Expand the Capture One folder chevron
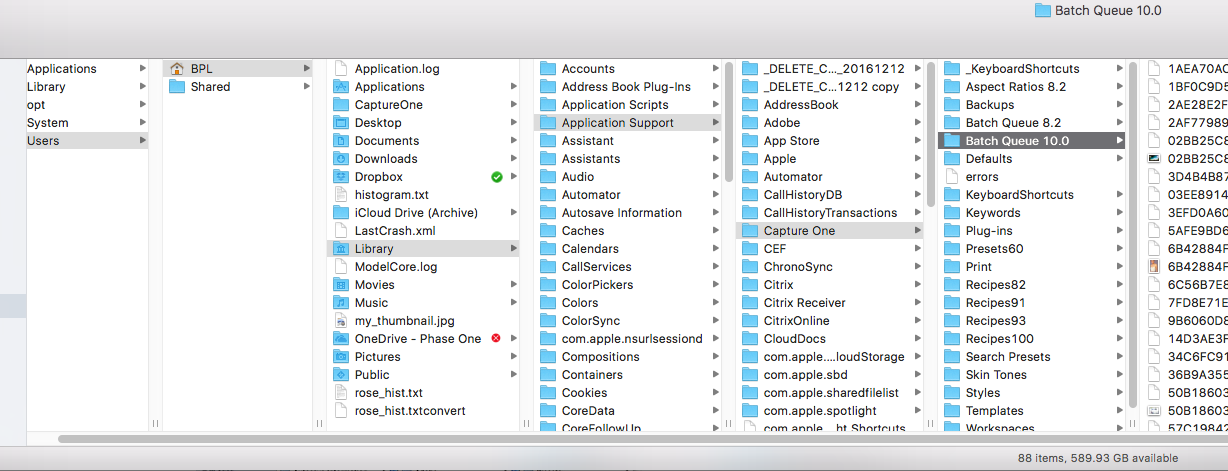Screen dimensions: 1228x471 coord(917,231)
